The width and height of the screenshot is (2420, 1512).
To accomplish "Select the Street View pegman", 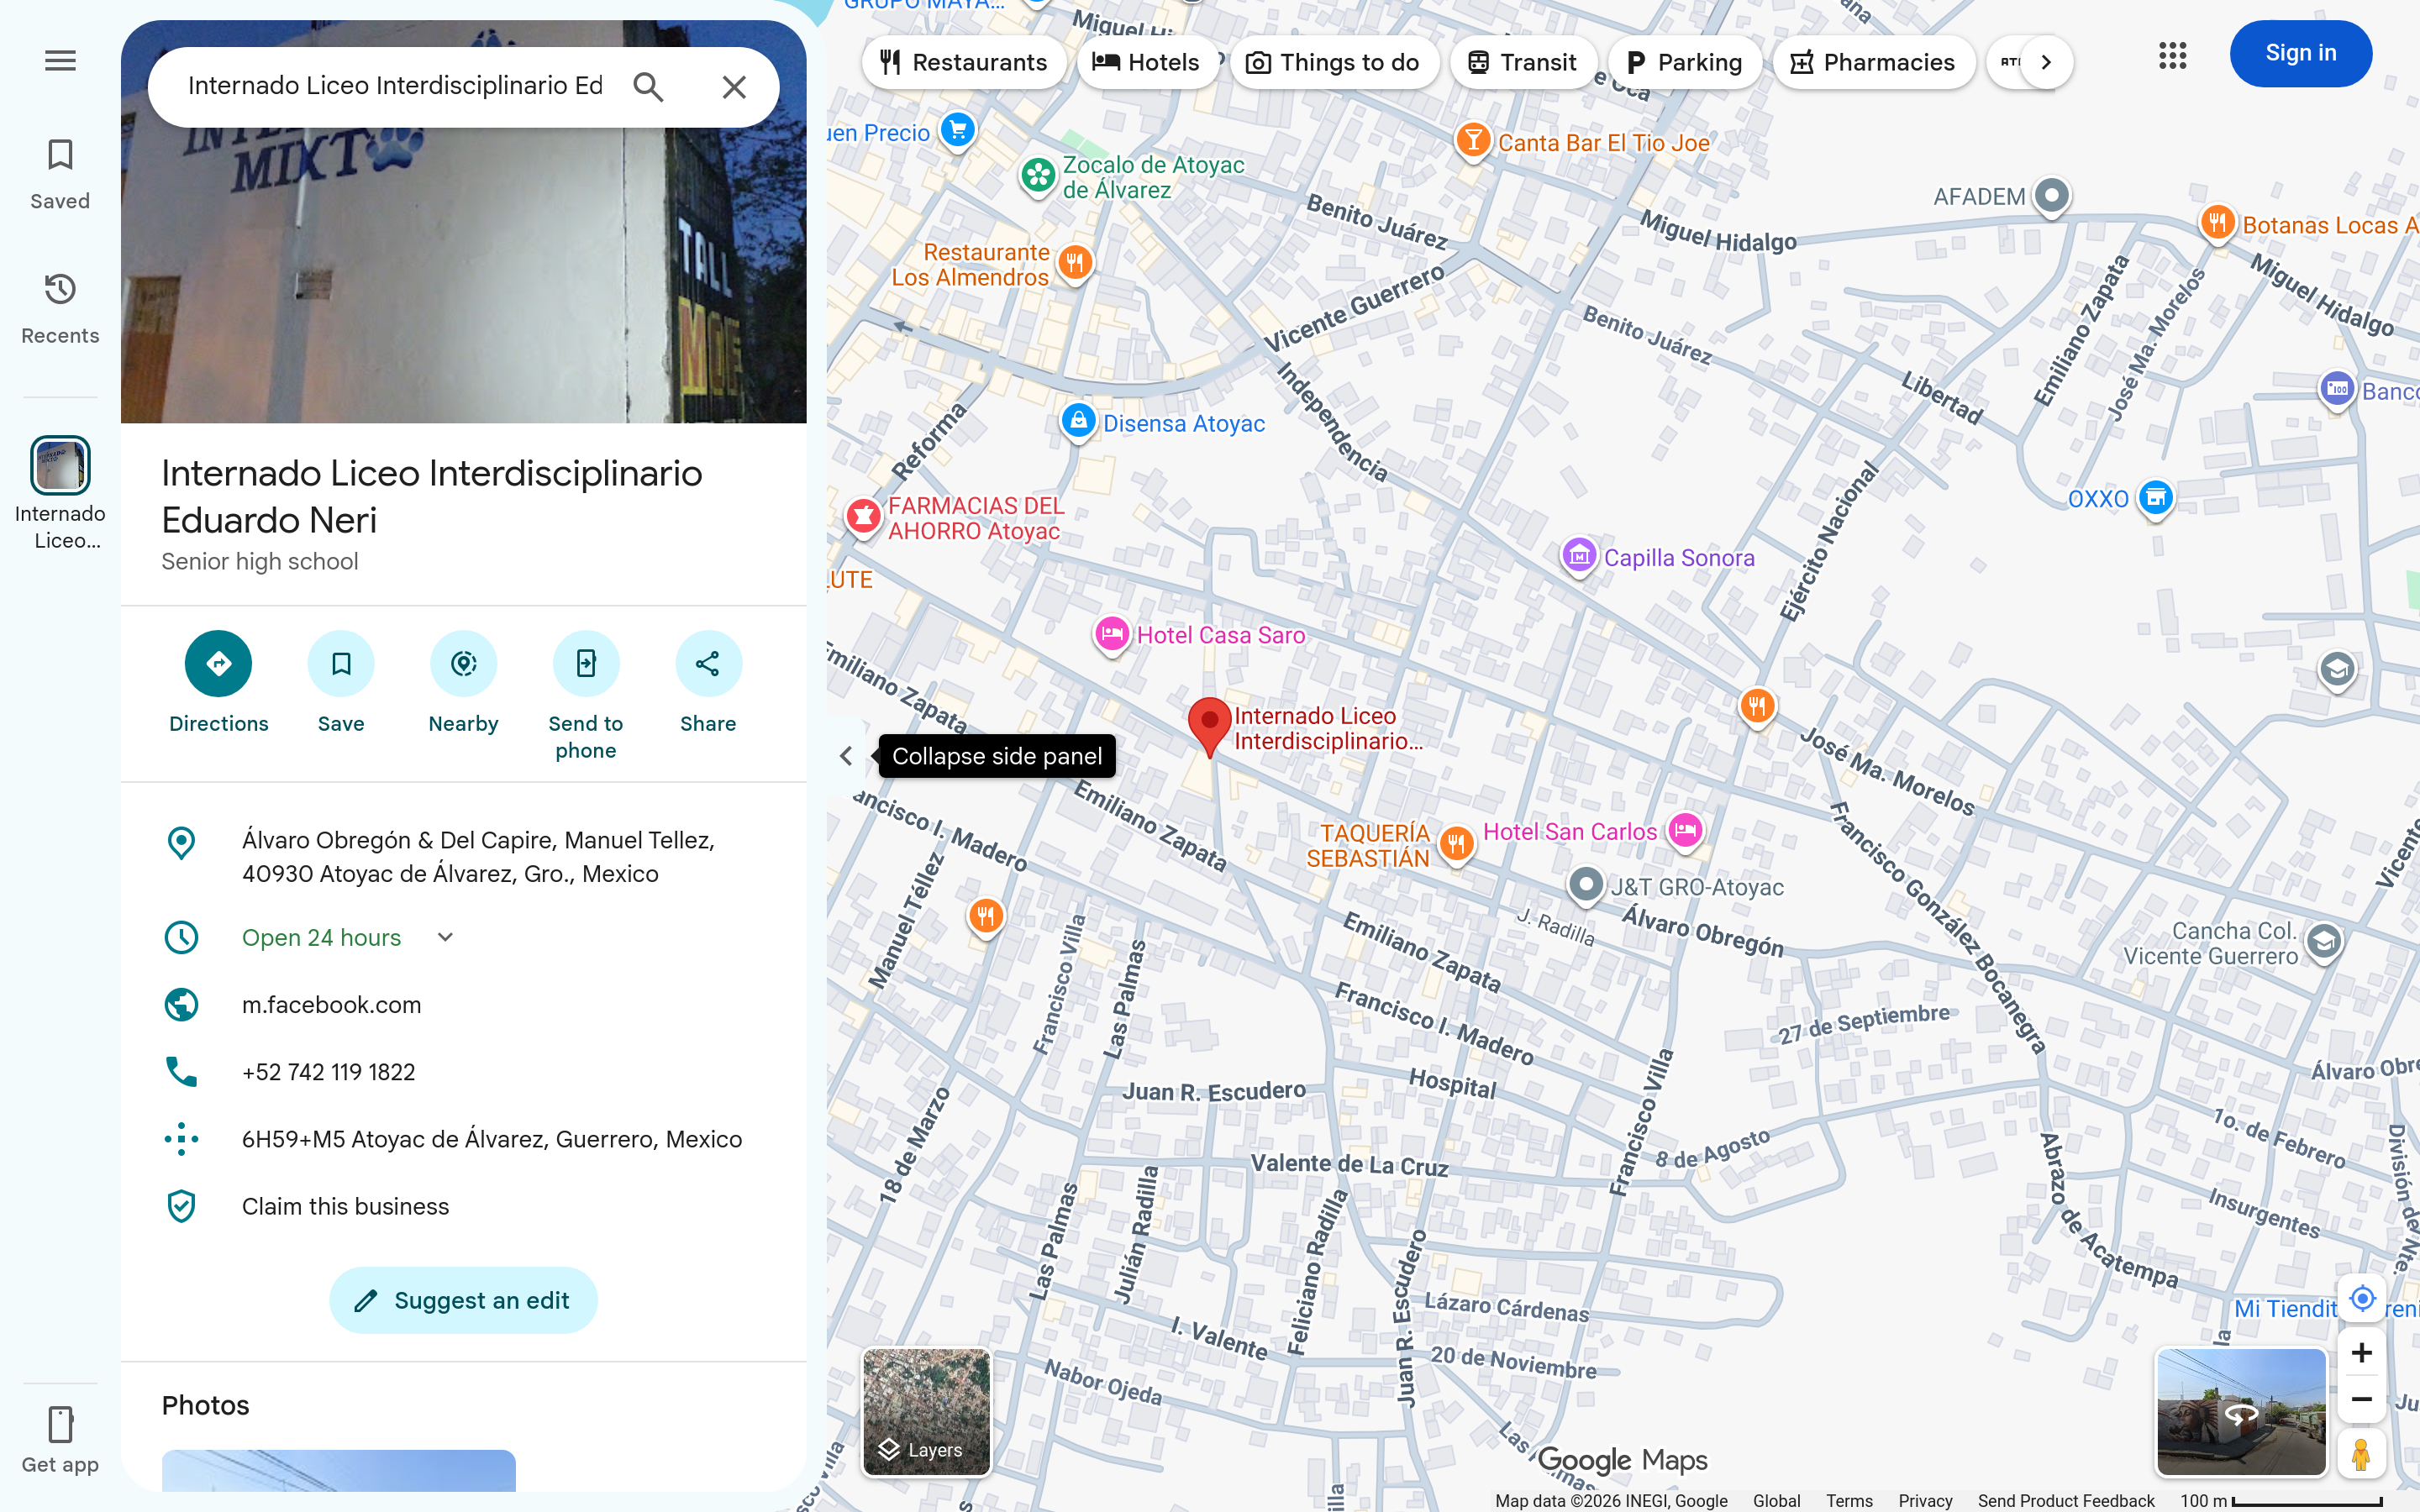I will coord(2362,1454).
